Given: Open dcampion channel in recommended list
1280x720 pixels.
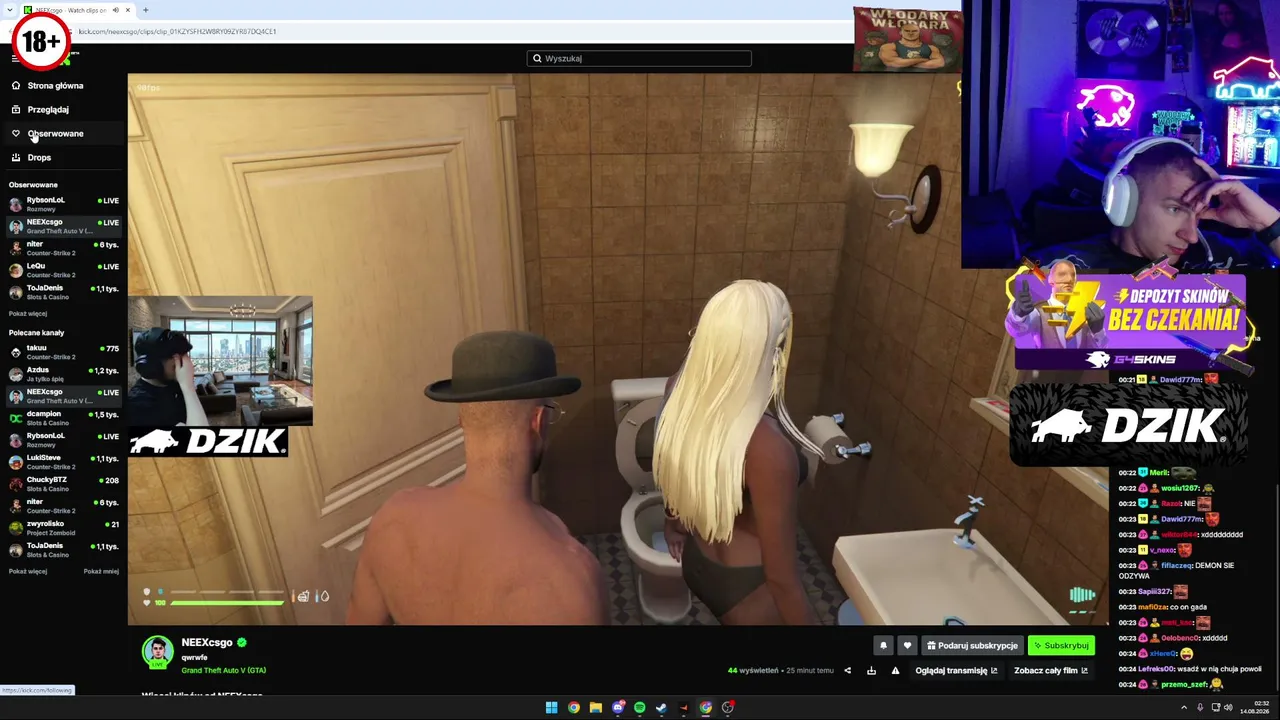Looking at the screenshot, I should click(x=63, y=418).
